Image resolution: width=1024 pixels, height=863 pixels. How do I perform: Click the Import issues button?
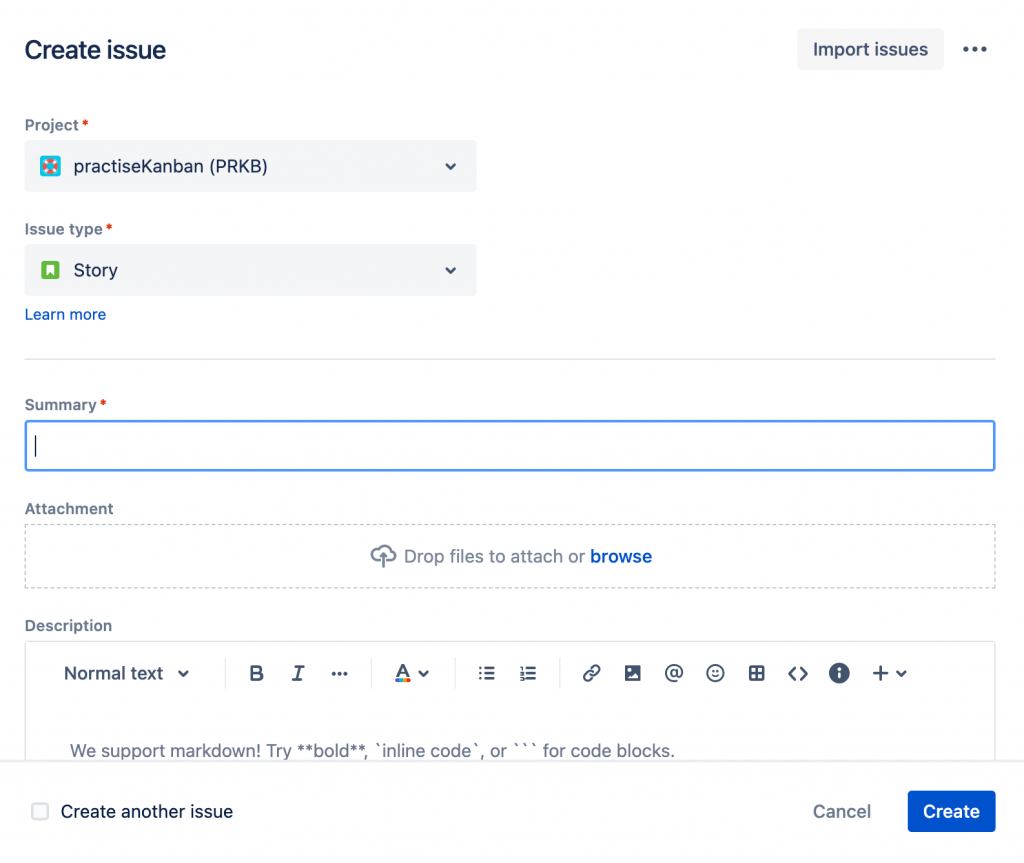[x=870, y=50]
